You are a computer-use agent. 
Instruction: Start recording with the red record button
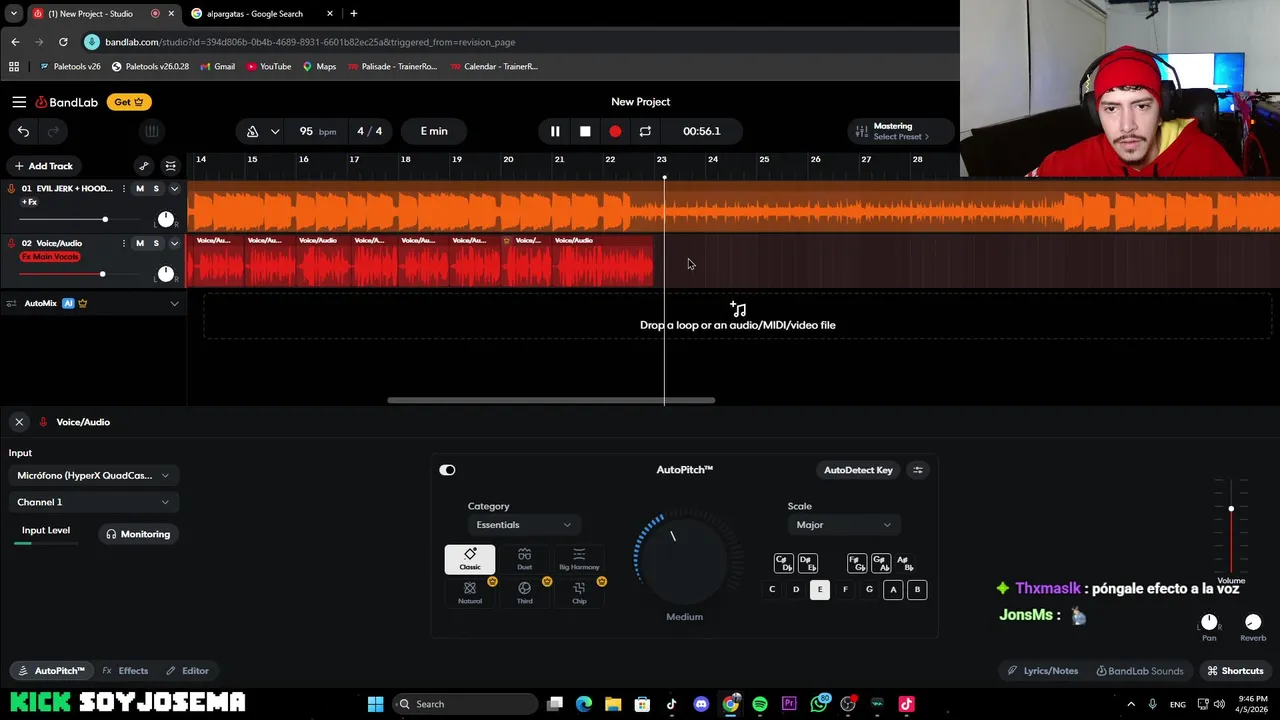pos(615,131)
